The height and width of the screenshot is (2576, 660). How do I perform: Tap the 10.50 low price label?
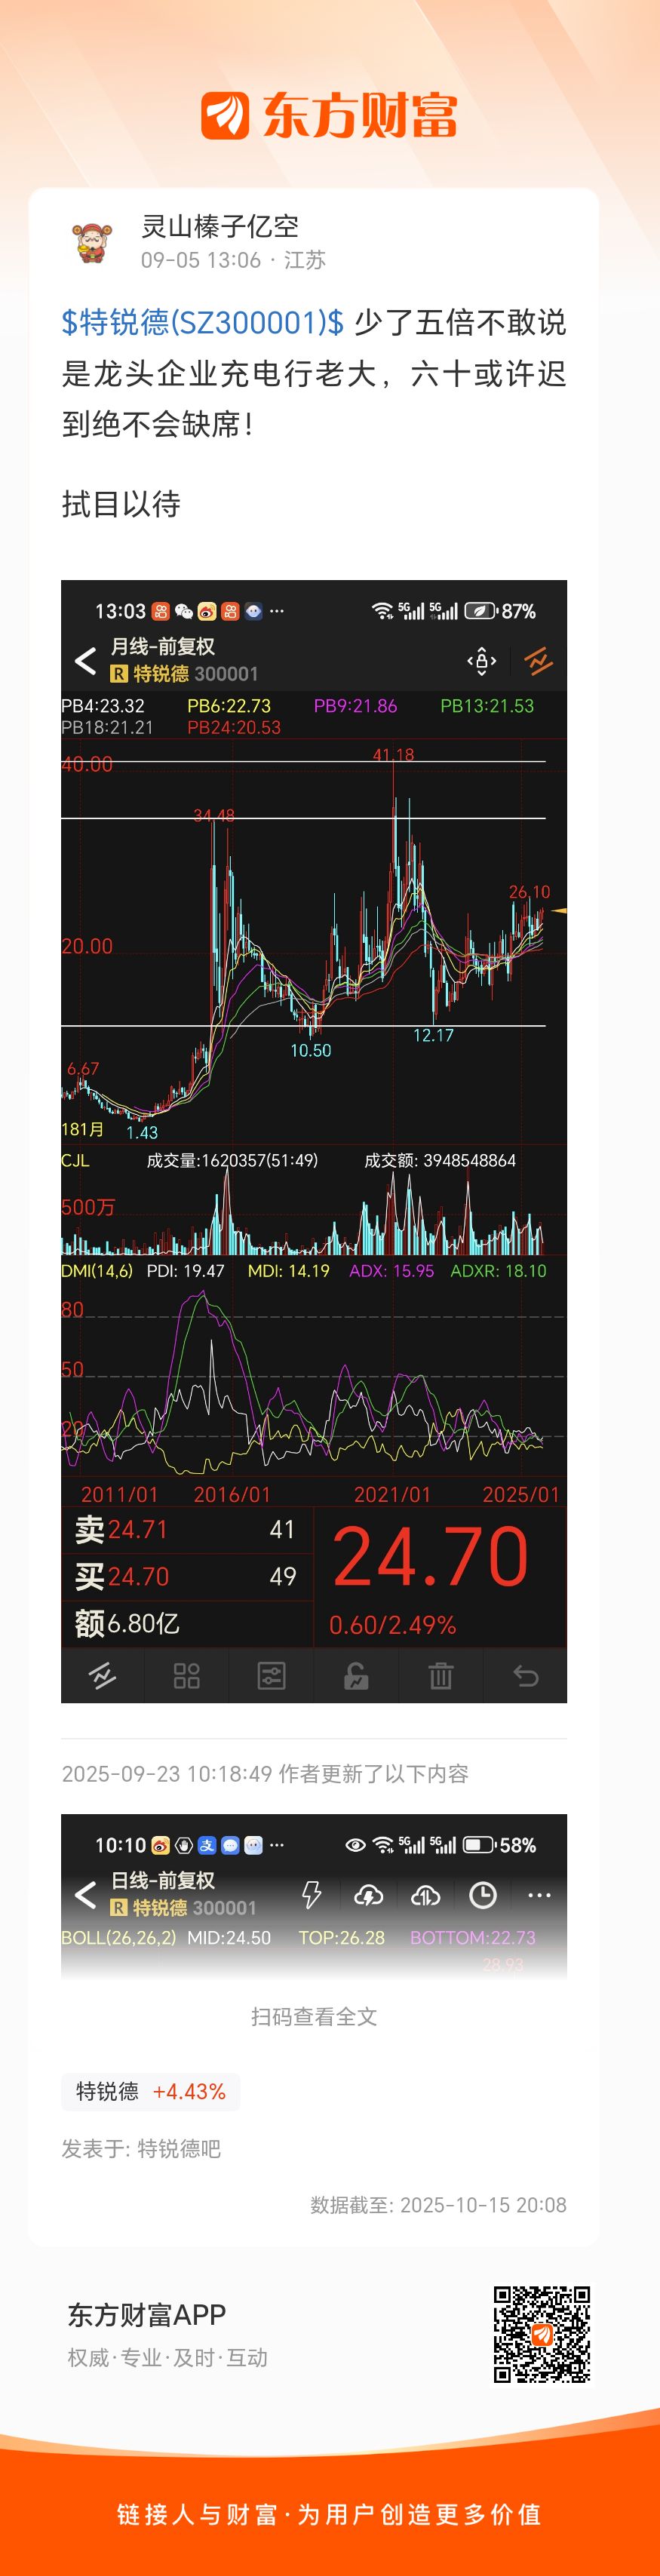[x=311, y=1050]
